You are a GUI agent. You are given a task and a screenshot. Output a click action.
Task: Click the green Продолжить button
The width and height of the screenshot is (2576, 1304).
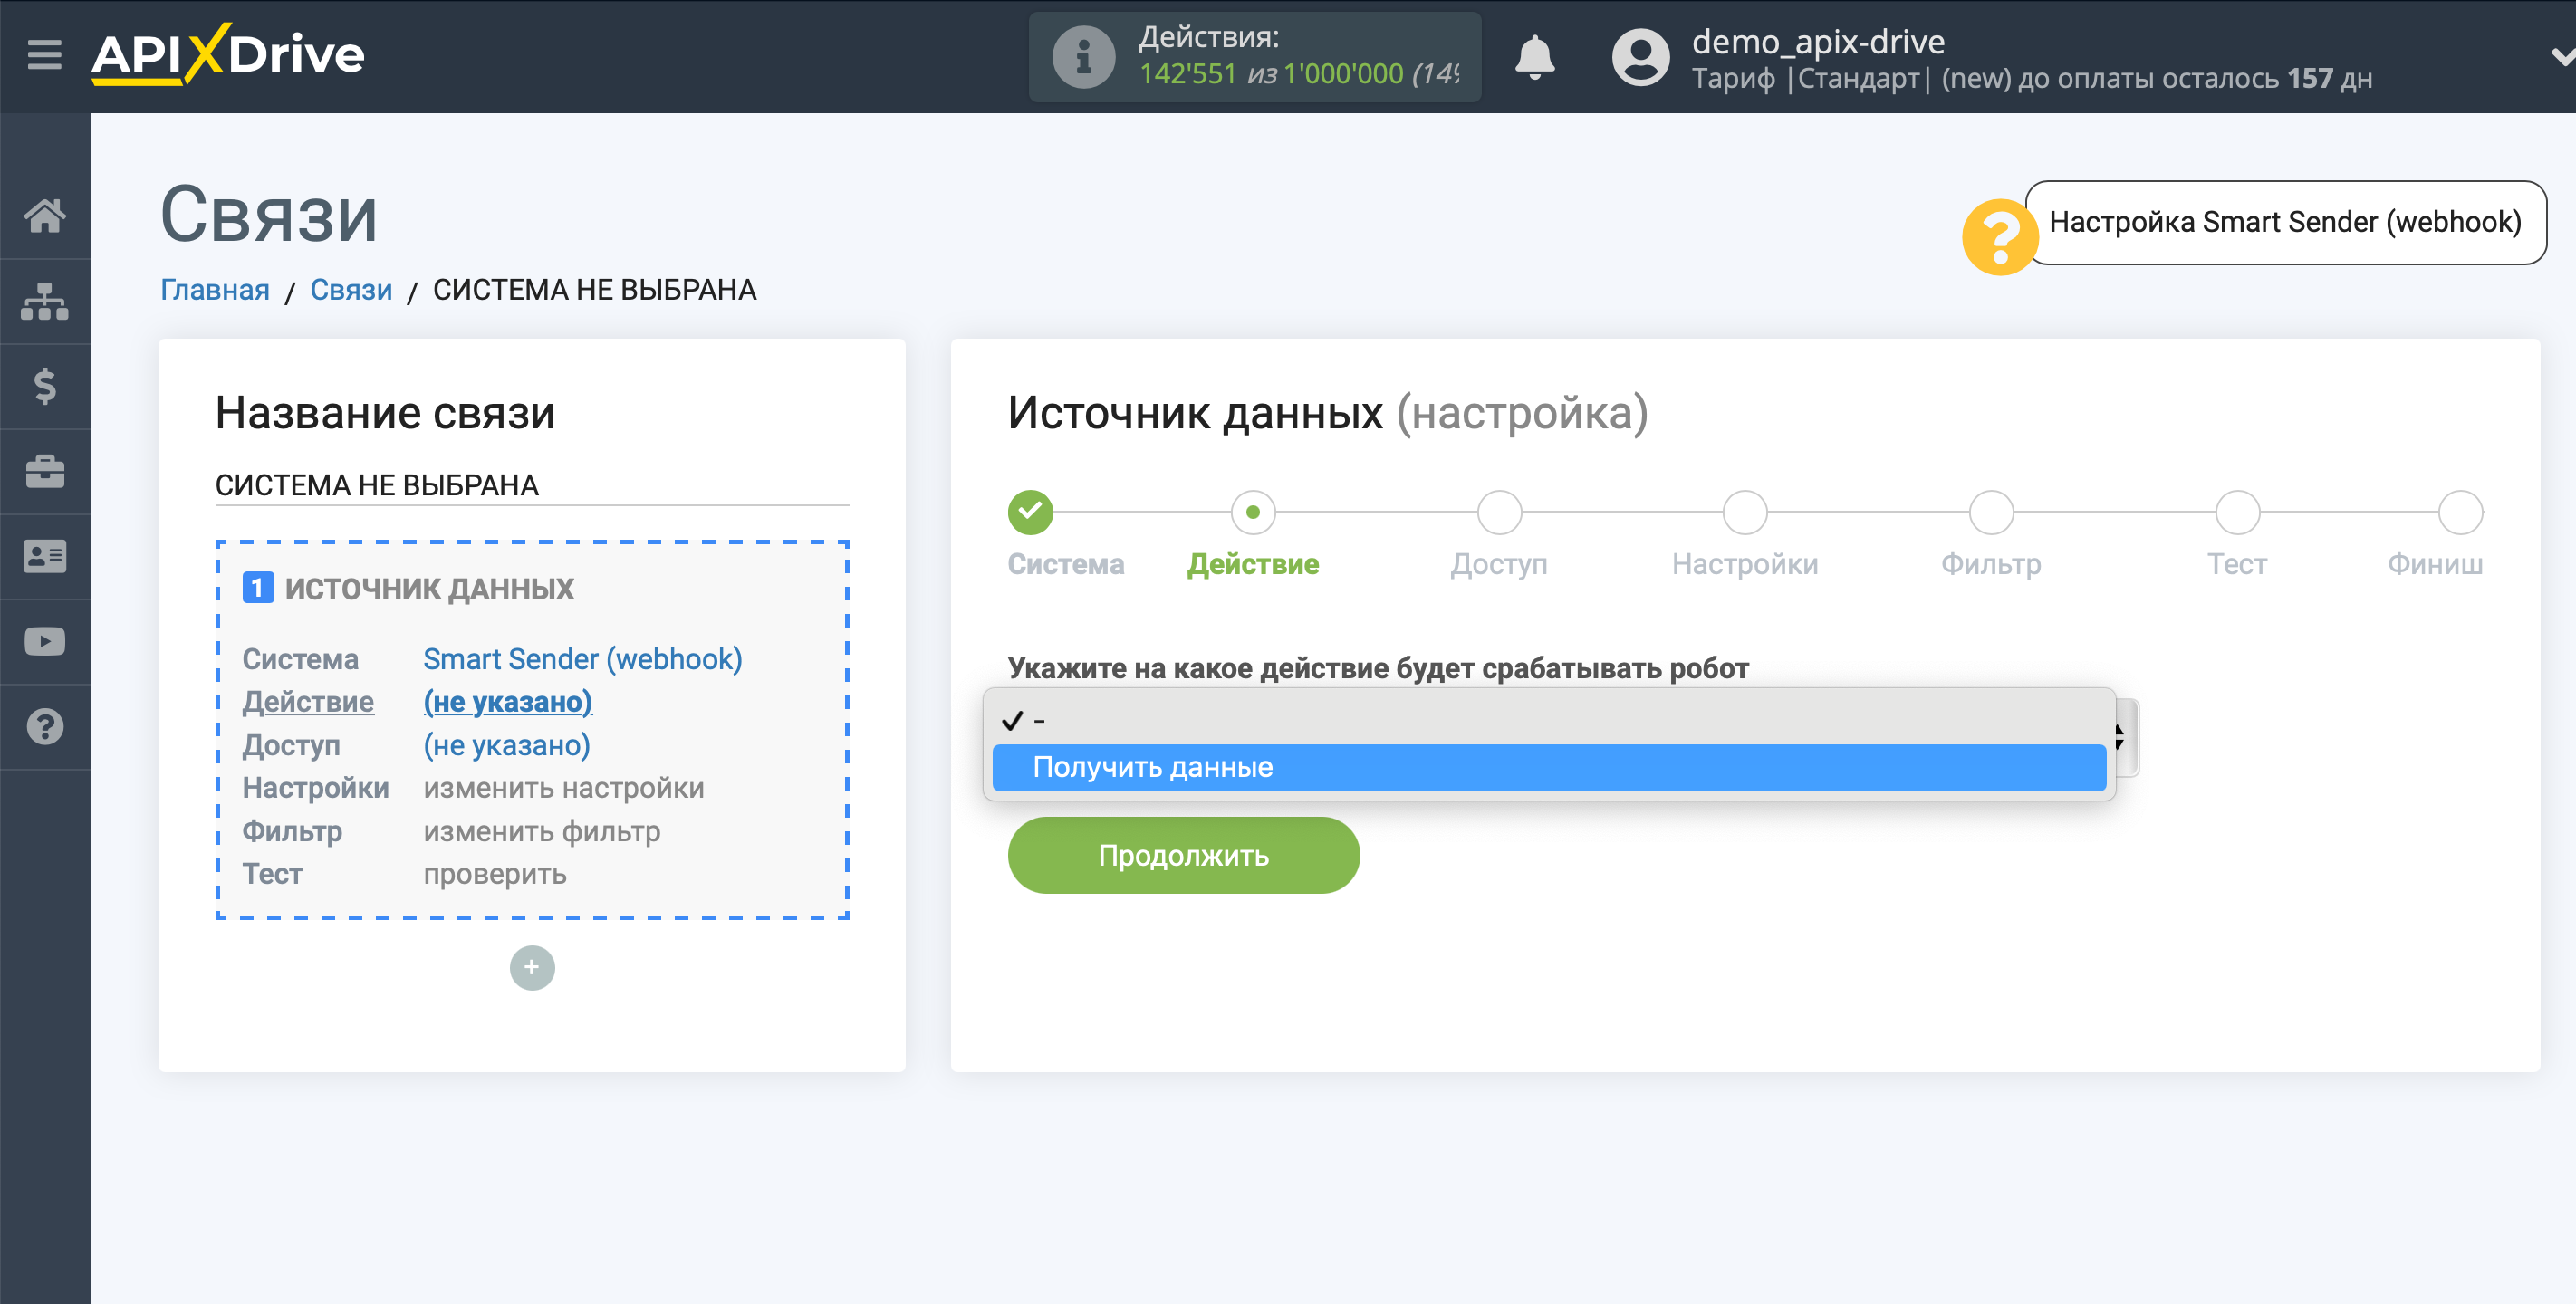tap(1183, 855)
